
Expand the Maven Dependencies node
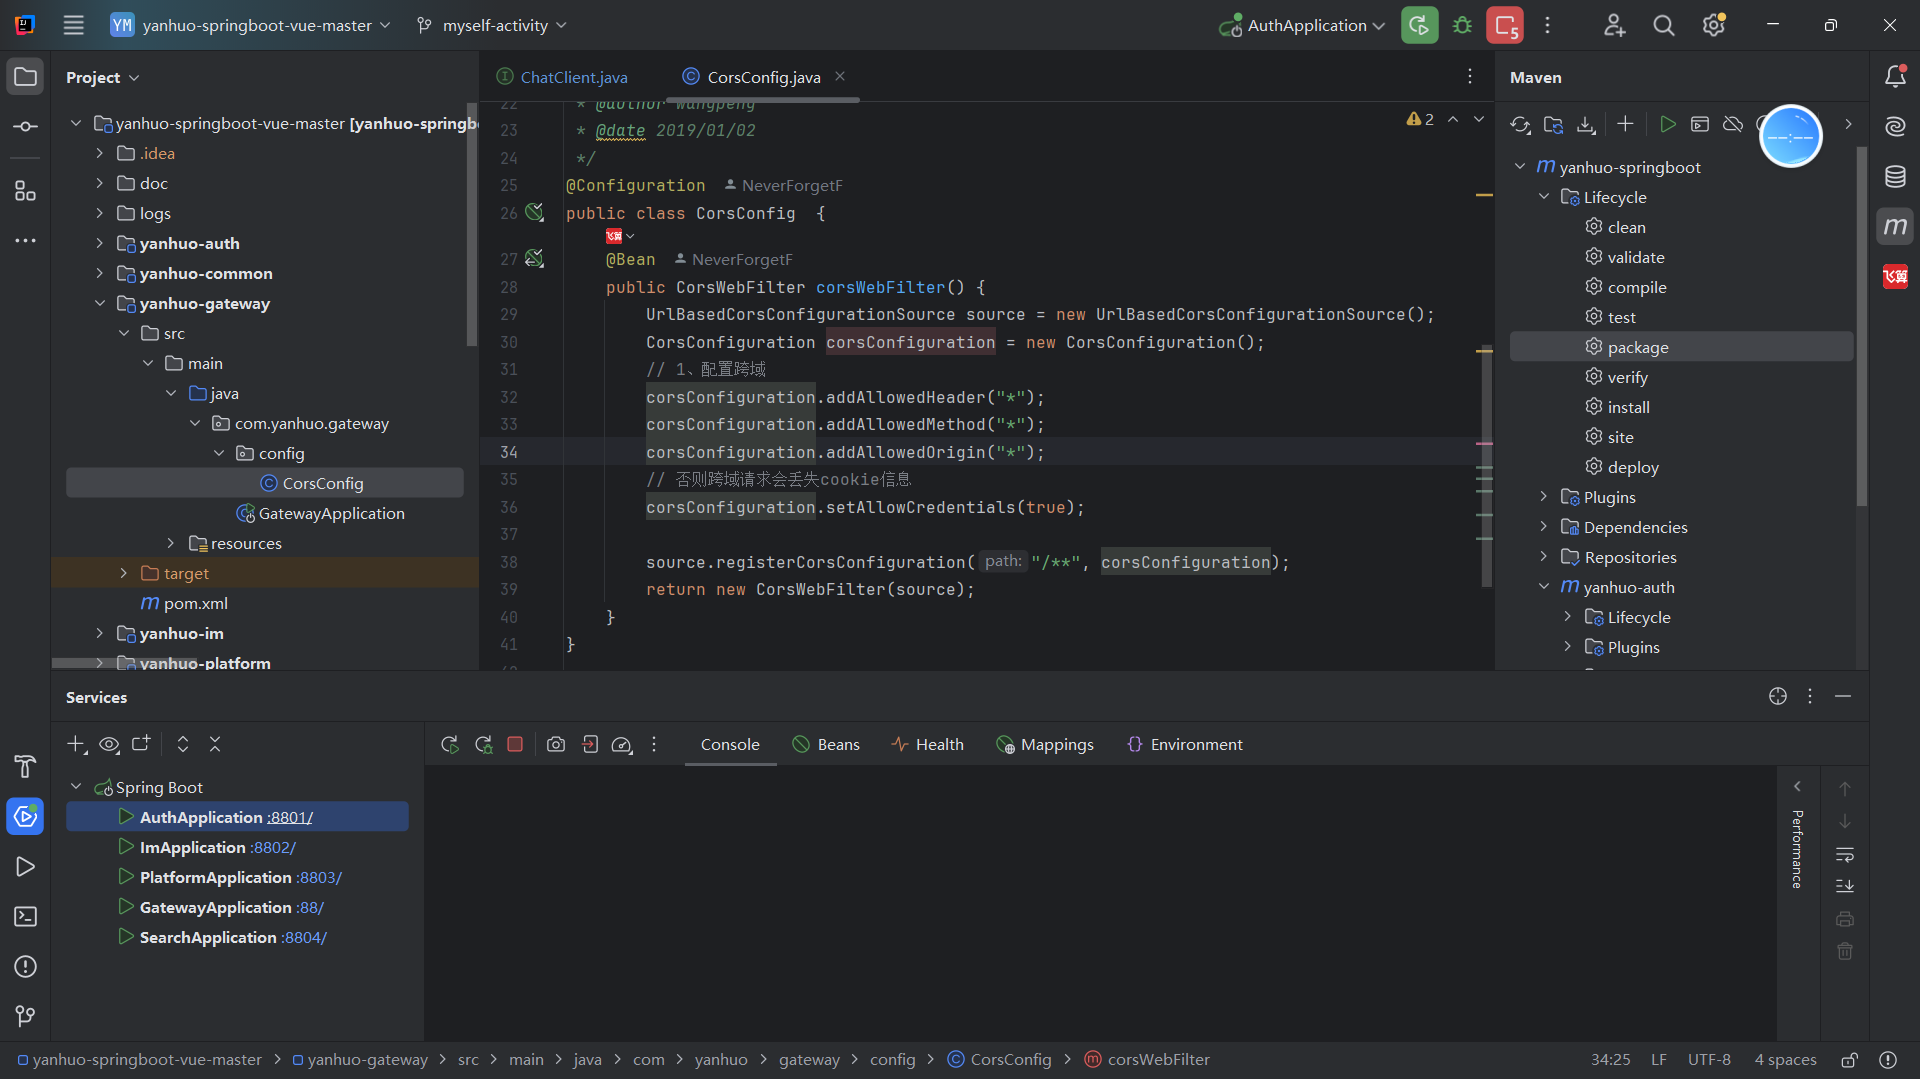tap(1543, 527)
